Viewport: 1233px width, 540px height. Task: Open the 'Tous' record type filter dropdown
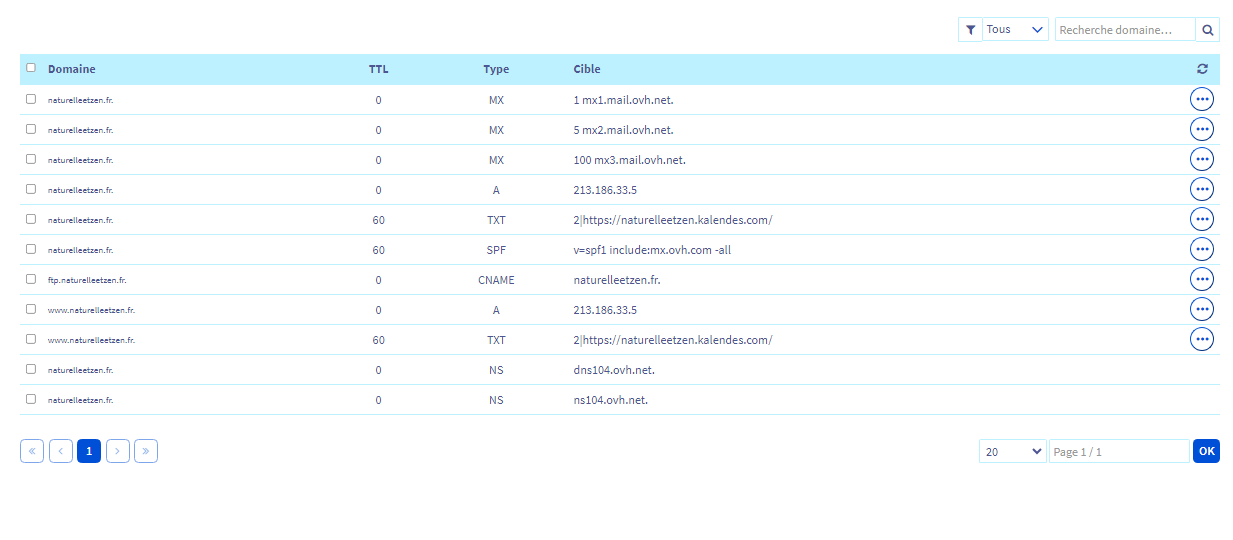pos(1015,30)
